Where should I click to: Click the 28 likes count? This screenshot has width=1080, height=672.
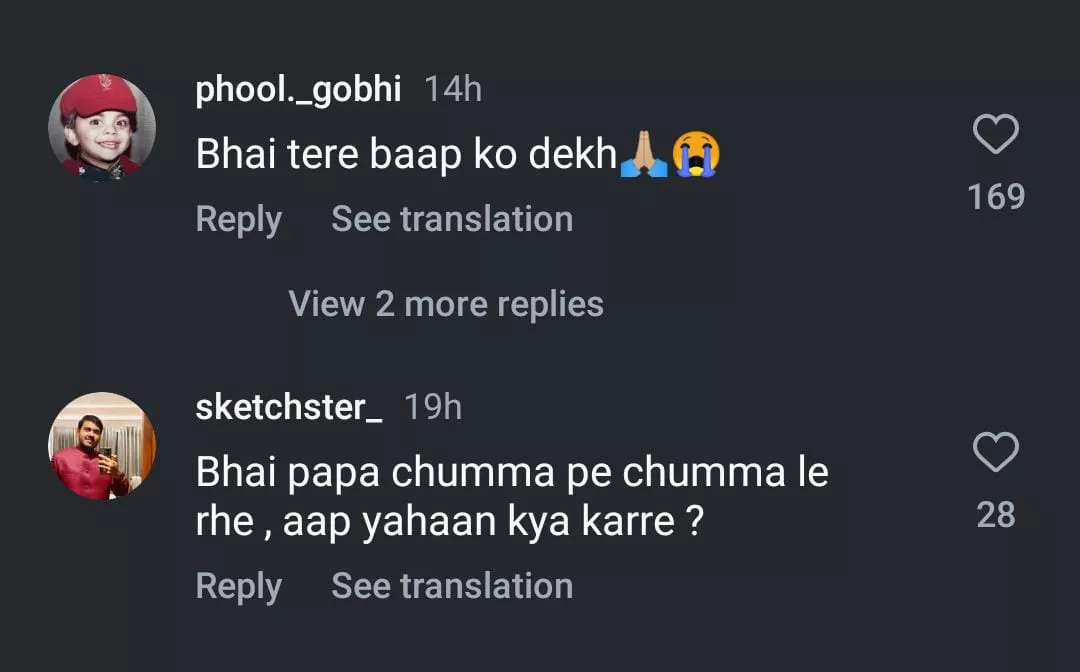995,515
